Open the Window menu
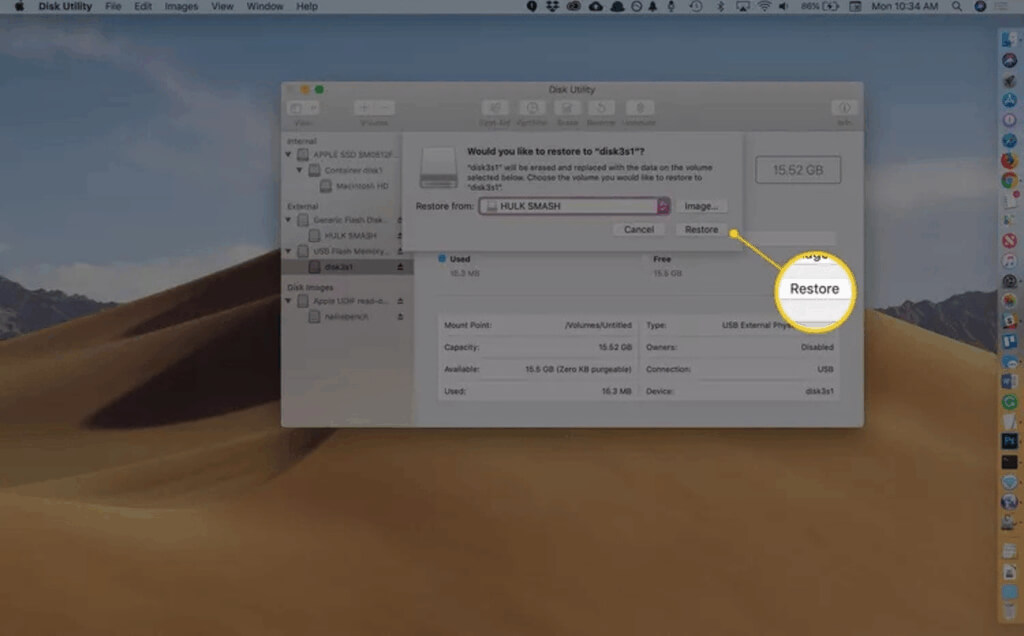1024x636 pixels. (x=264, y=7)
